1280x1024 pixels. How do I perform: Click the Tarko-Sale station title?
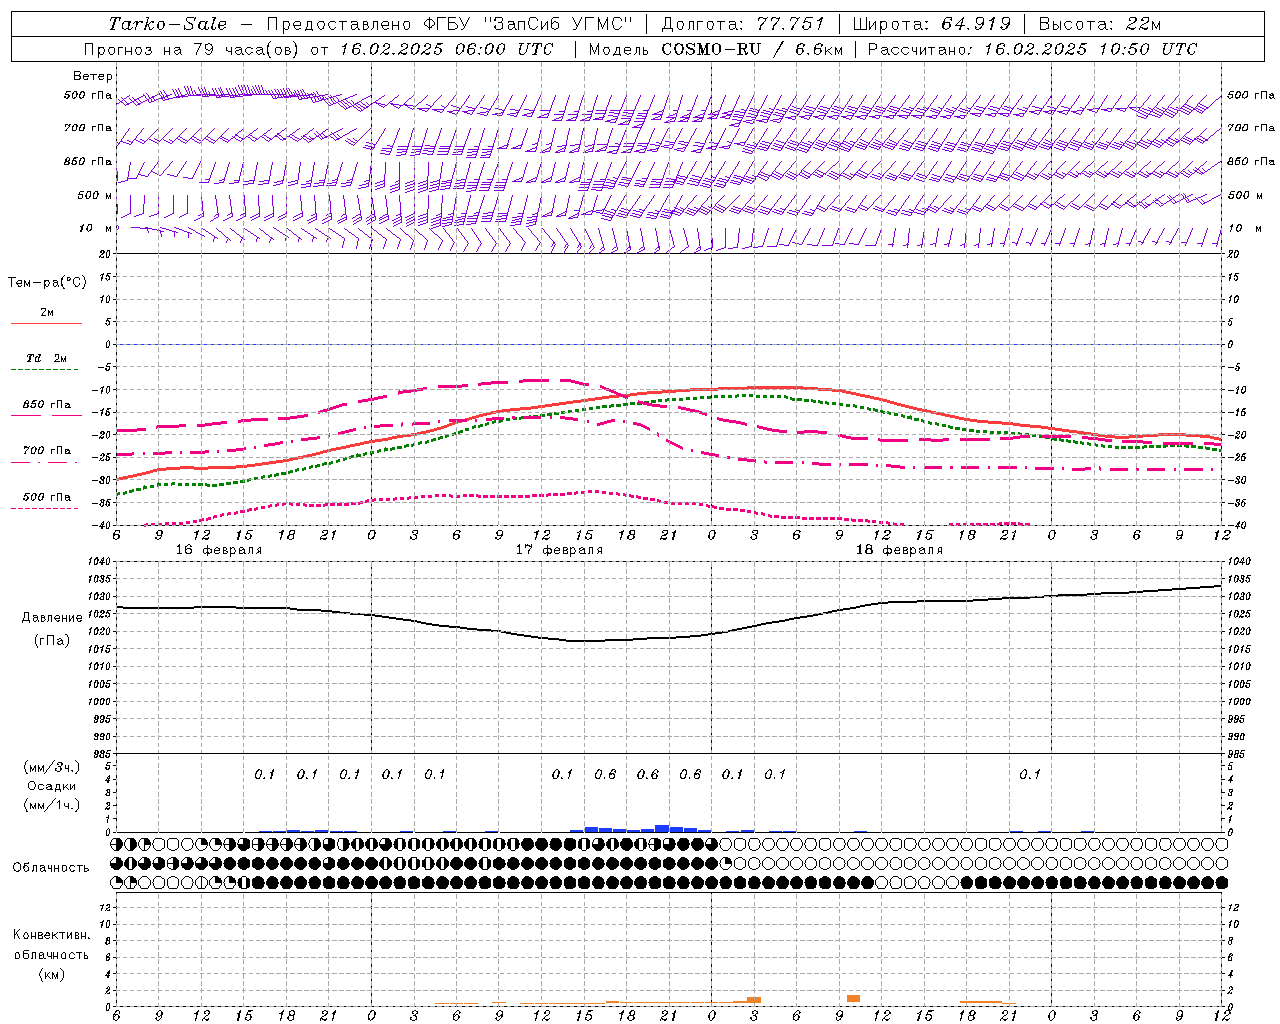167,24
